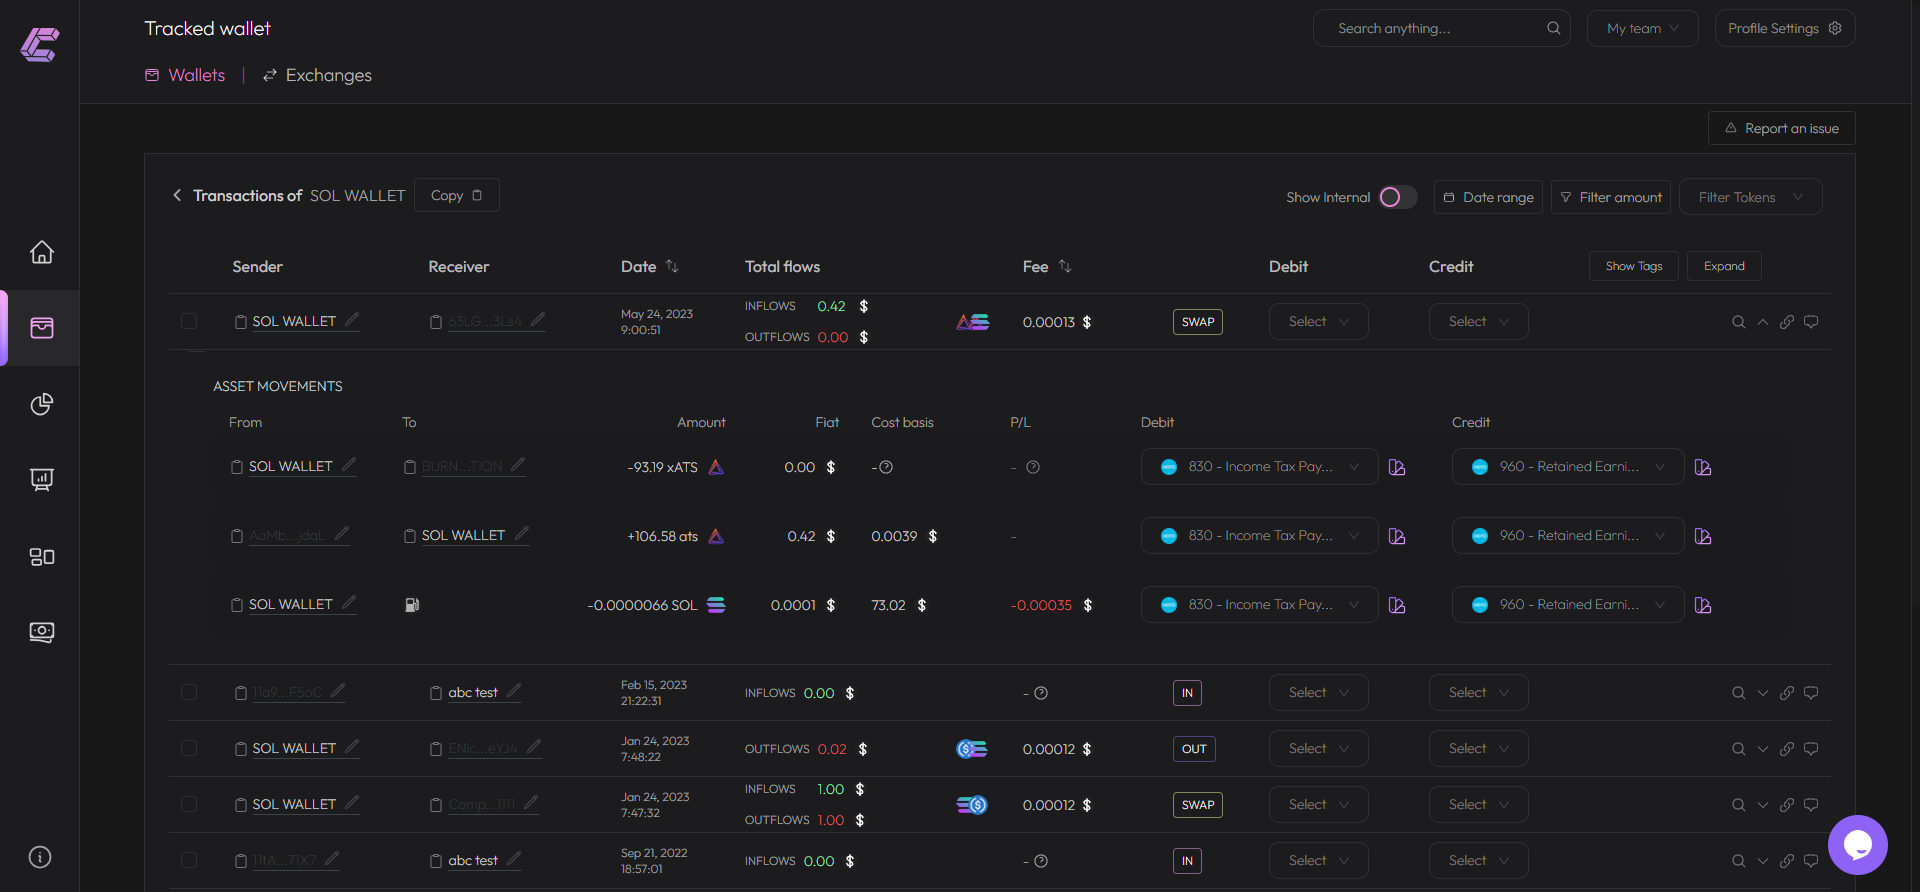This screenshot has height=892, width=1920.
Task: Open the Filter Tokens dropdown
Action: [1750, 197]
